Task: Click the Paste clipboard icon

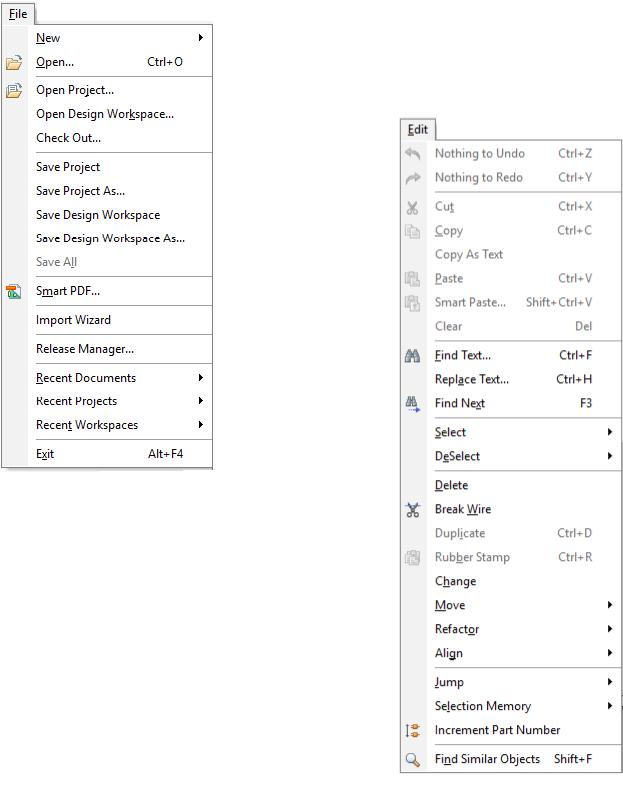Action: [413, 279]
